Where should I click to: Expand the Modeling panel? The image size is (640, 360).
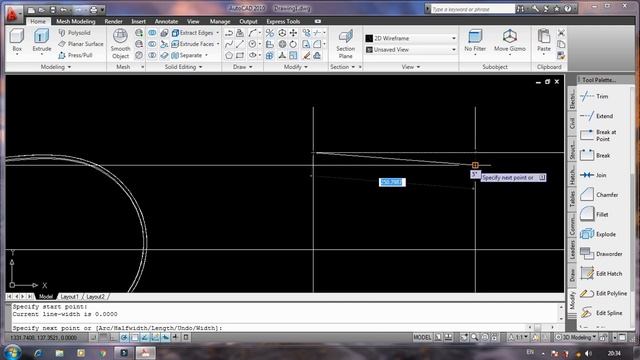pyautogui.click(x=56, y=67)
